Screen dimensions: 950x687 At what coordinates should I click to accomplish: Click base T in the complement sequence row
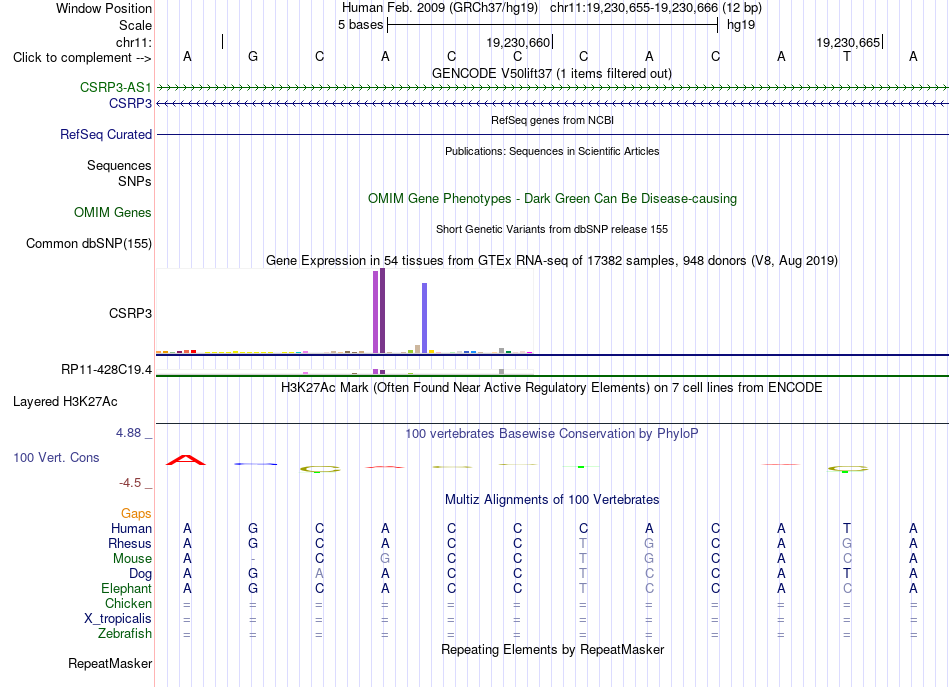point(847,56)
